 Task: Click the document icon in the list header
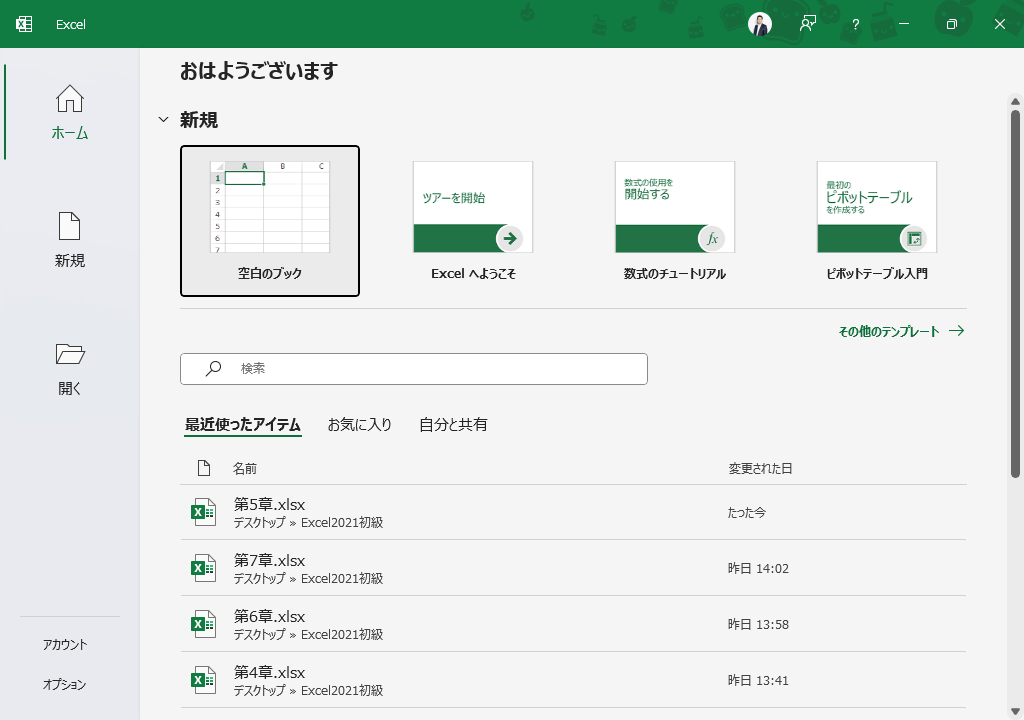[x=204, y=468]
